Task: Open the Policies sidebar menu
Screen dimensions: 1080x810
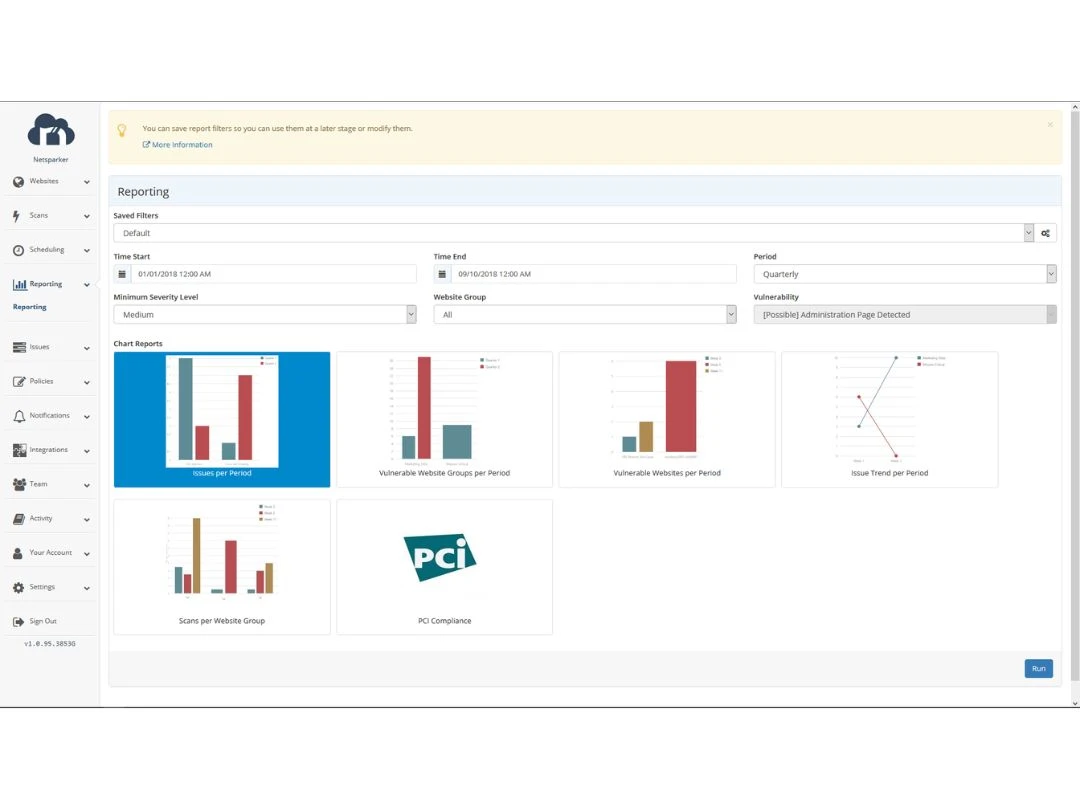Action: tap(51, 382)
